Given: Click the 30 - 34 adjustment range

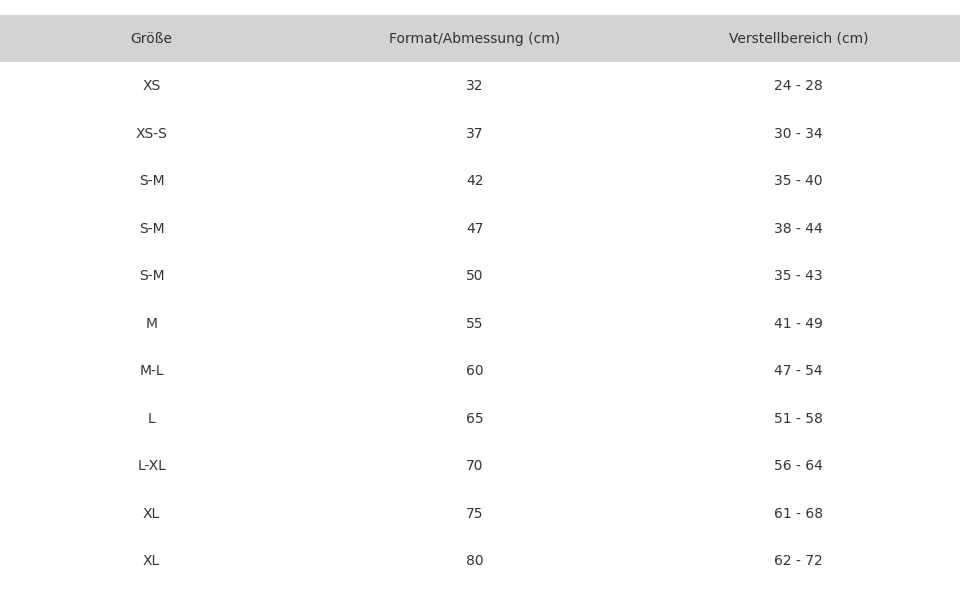Looking at the screenshot, I should pyautogui.click(x=798, y=134).
